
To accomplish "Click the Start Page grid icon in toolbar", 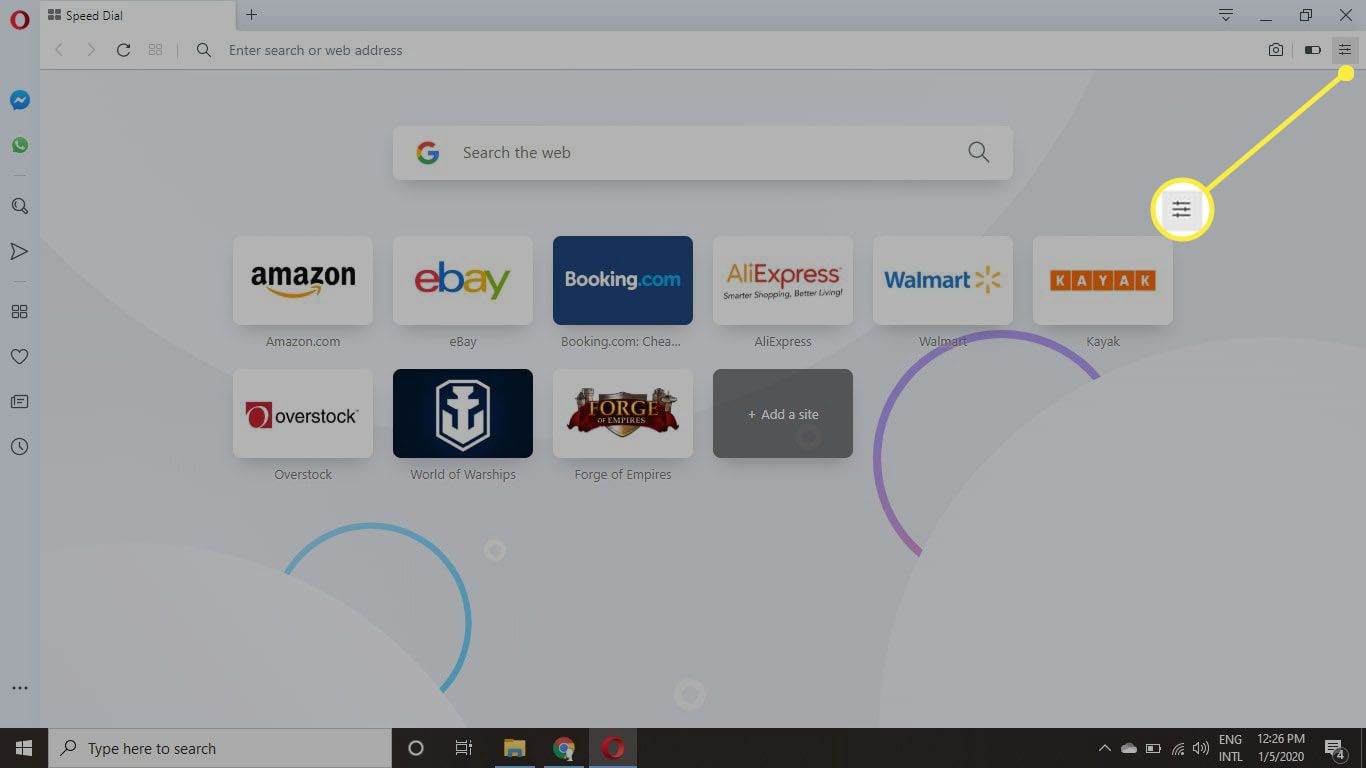I will click(155, 50).
